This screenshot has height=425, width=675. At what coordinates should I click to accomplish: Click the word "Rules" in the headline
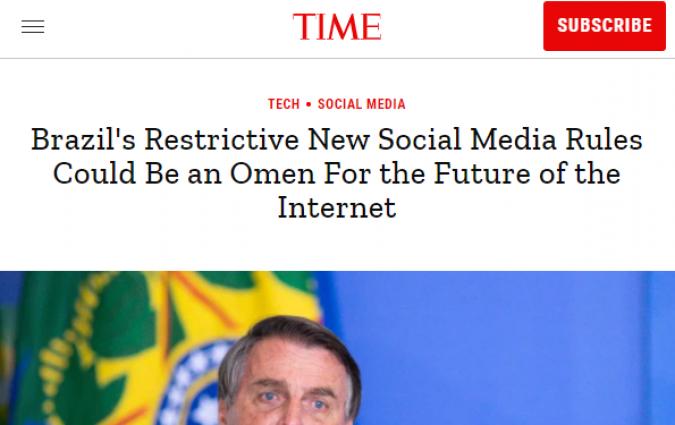pos(606,139)
